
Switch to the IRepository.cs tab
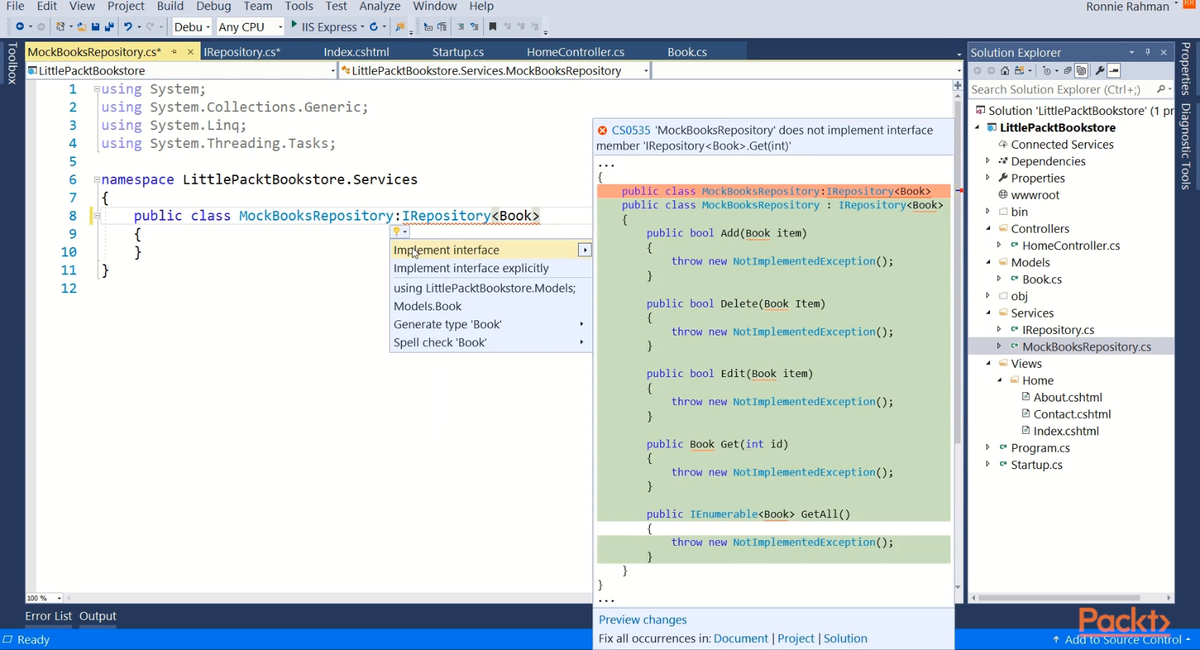pos(242,52)
